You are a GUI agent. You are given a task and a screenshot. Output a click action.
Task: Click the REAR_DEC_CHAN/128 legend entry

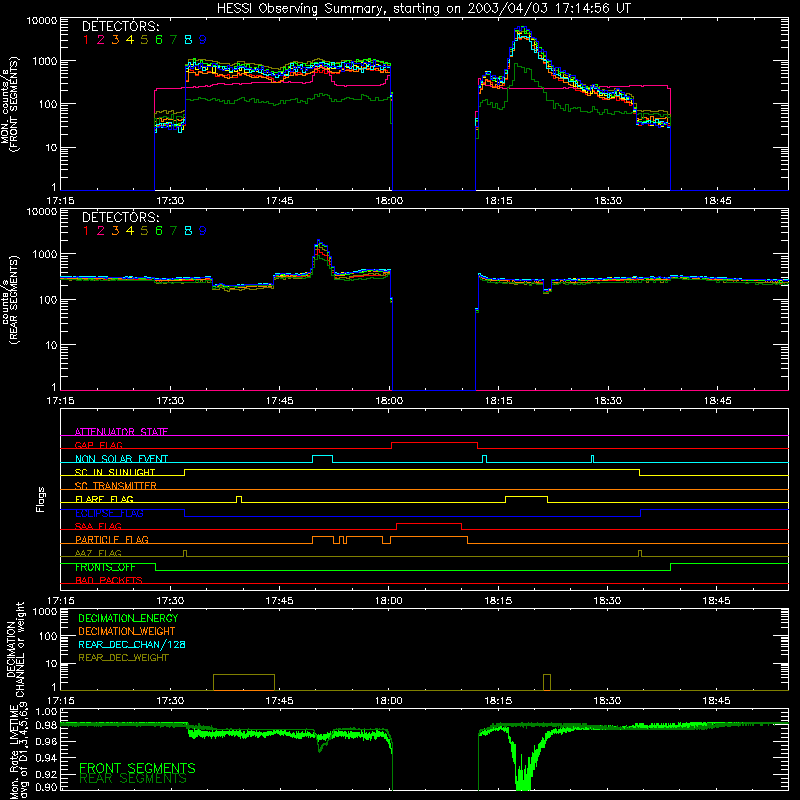132,644
